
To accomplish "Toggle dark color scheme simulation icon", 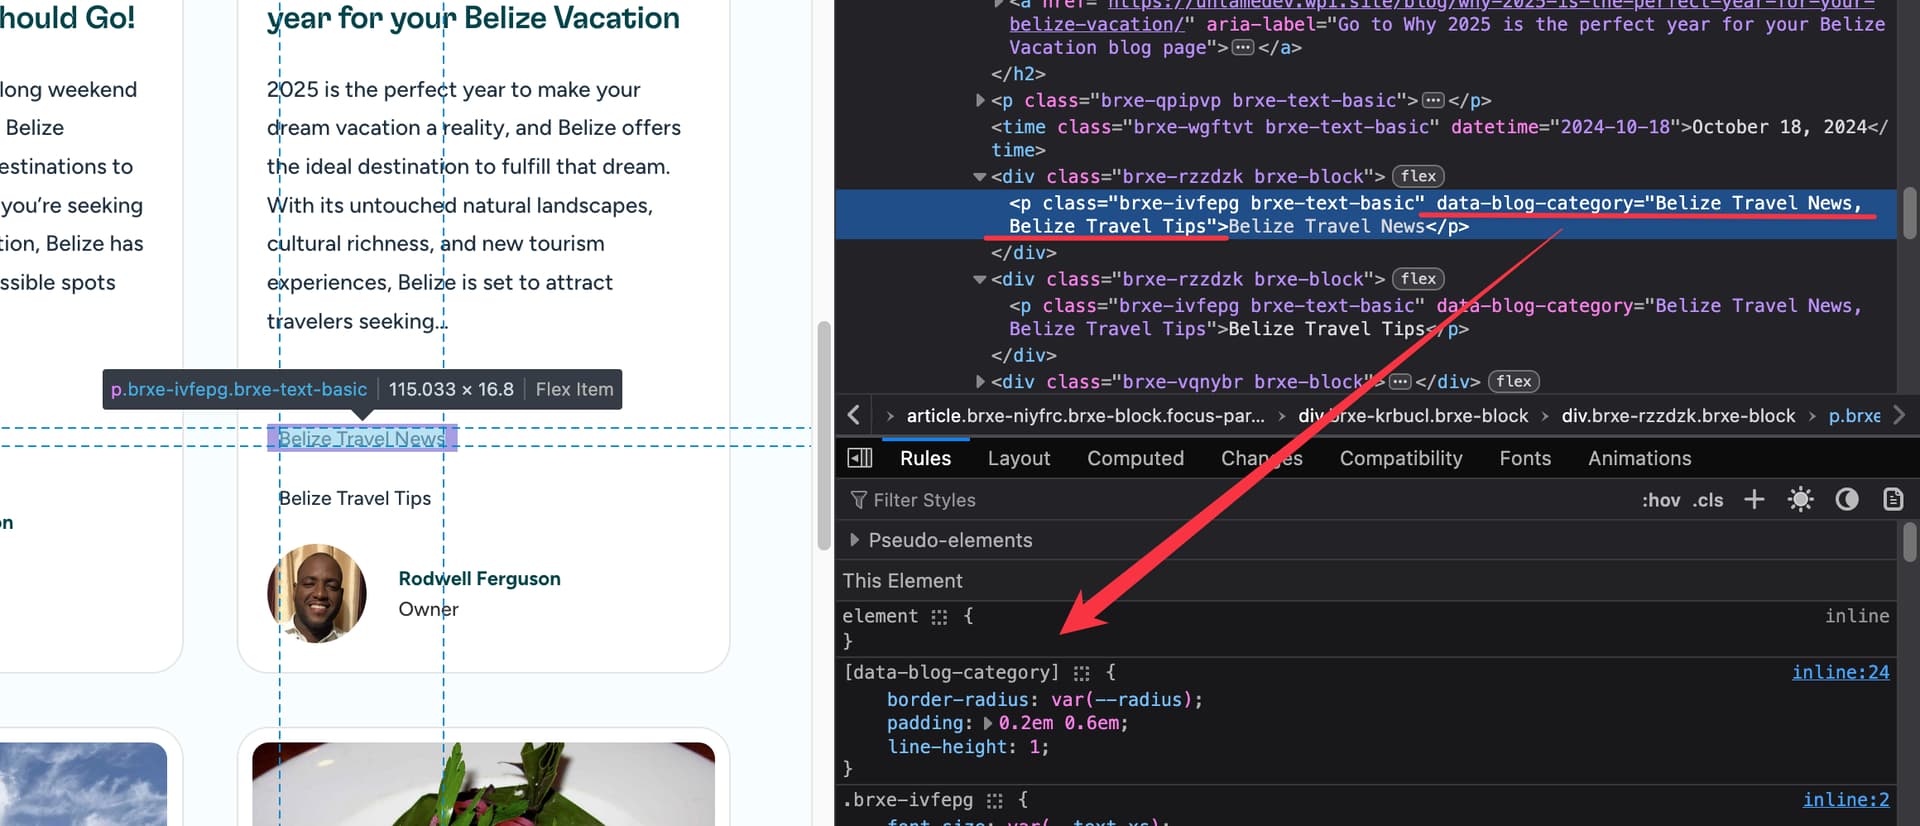I will coord(1846,499).
